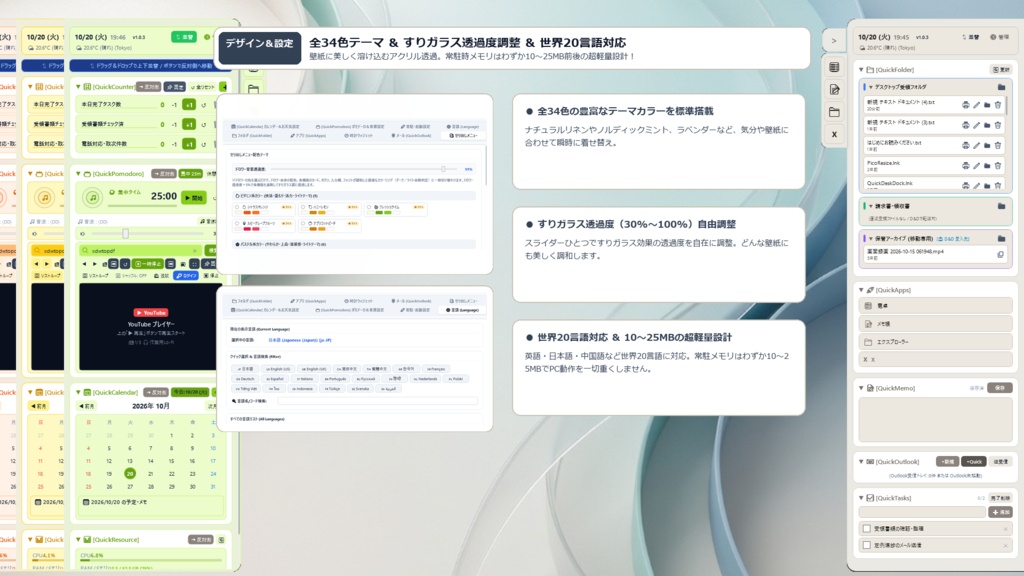This screenshot has width=1024, height=576.
Task: Click +Quick button in QuickOutlook
Action: click(974, 462)
